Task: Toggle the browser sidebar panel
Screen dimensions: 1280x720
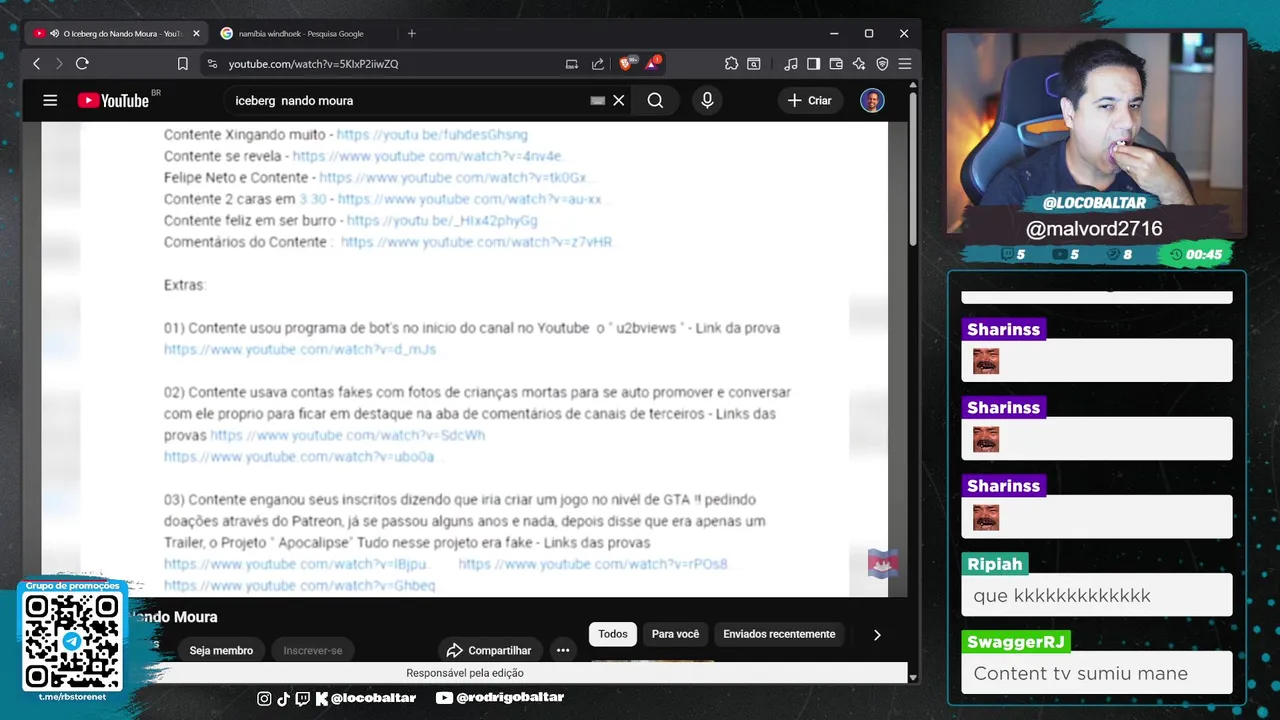Action: coord(813,64)
